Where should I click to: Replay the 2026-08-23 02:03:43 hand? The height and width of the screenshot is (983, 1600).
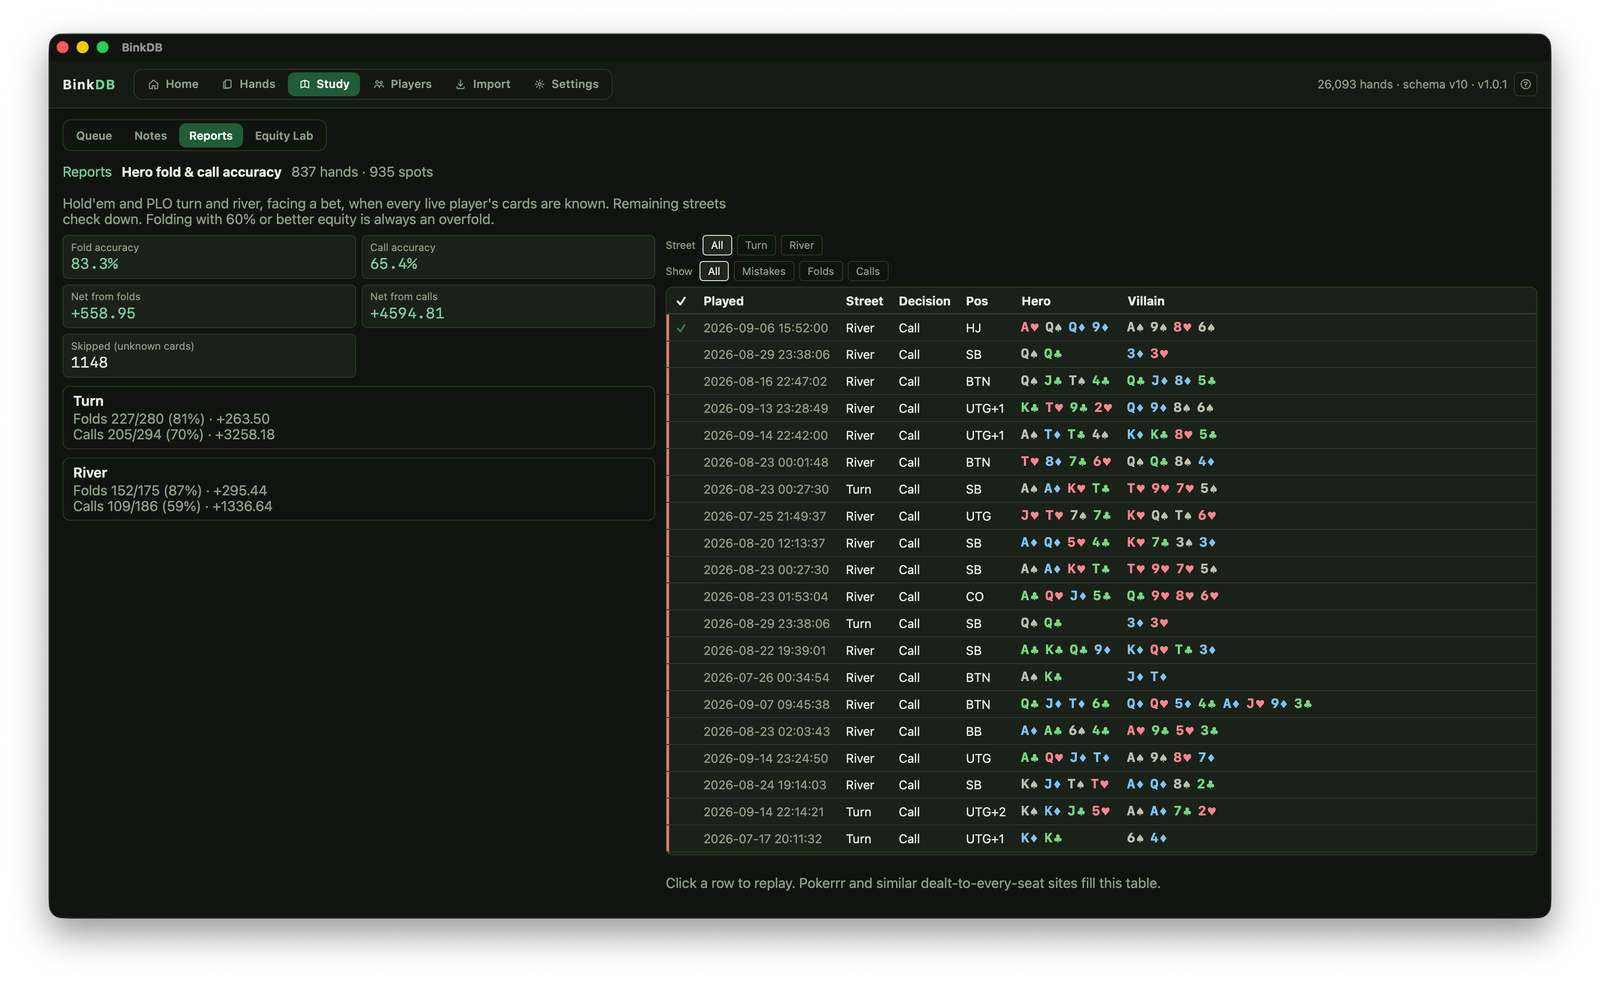point(1101,732)
